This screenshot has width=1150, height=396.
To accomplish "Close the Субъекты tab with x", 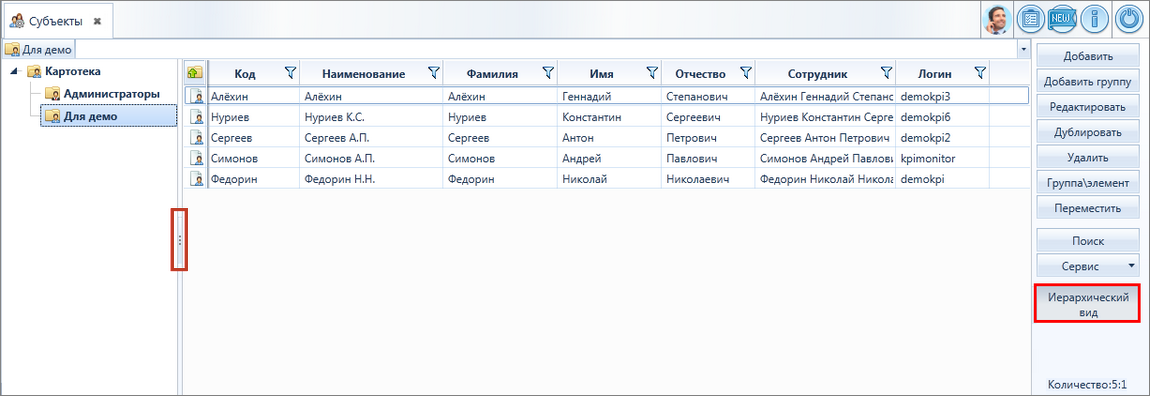I will click(x=97, y=21).
